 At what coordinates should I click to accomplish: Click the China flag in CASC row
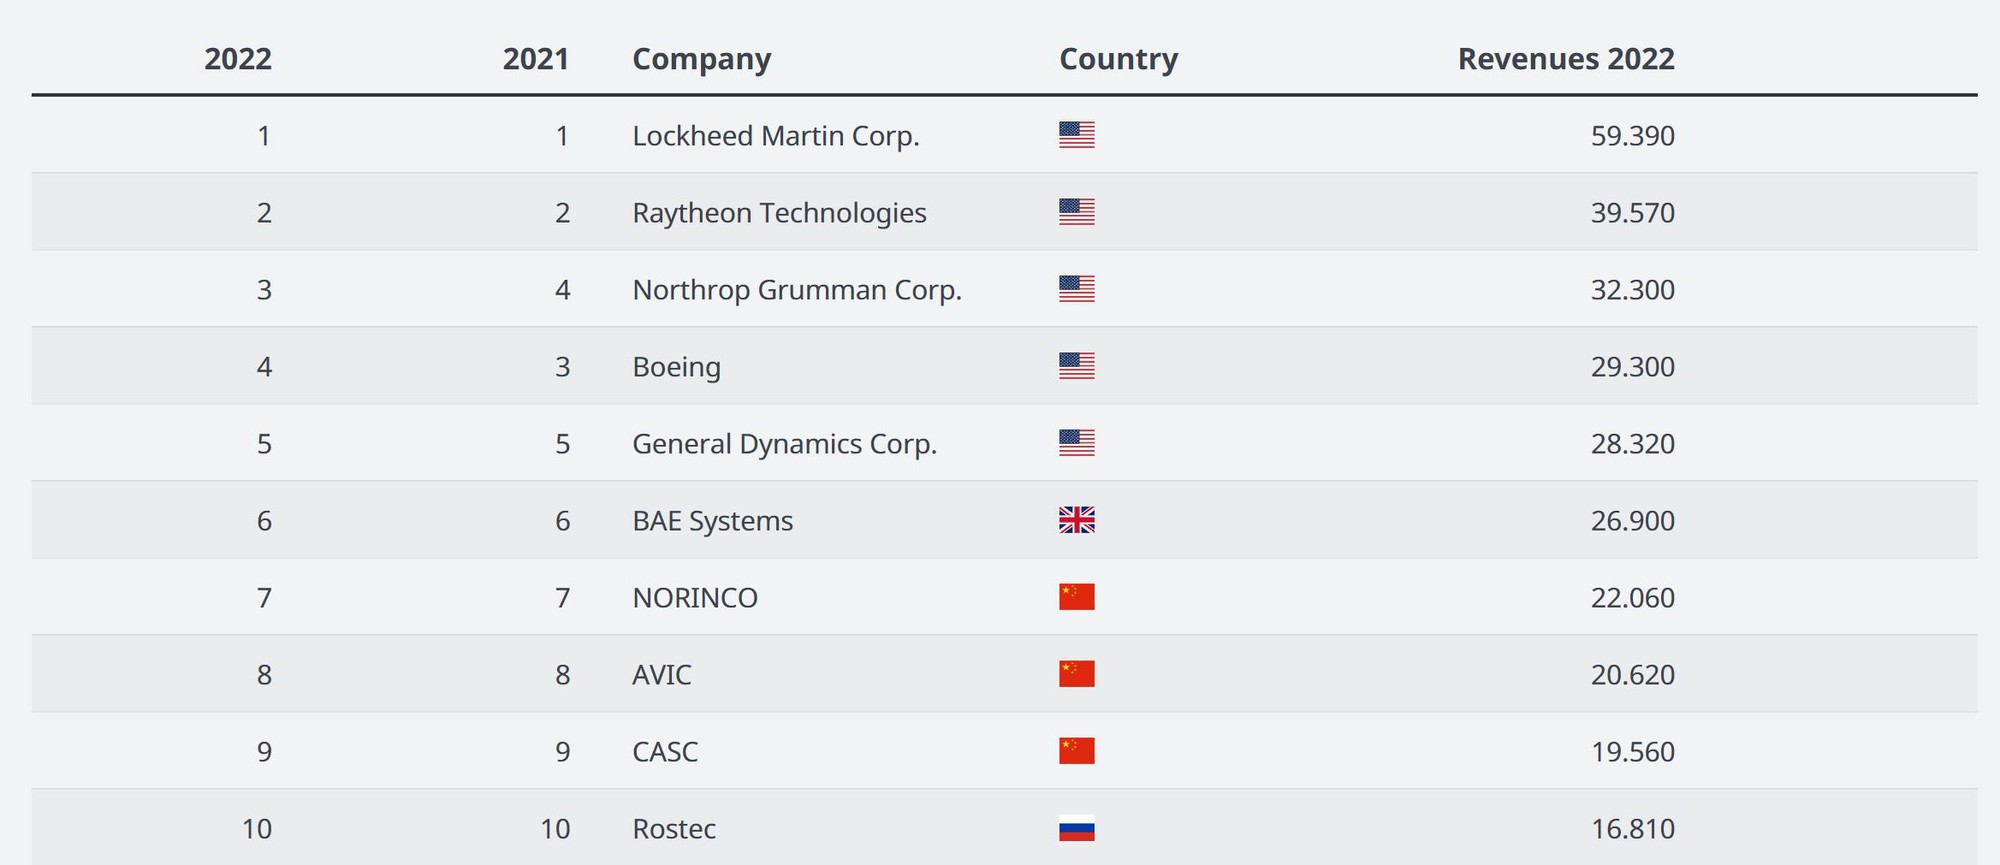pos(1076,751)
